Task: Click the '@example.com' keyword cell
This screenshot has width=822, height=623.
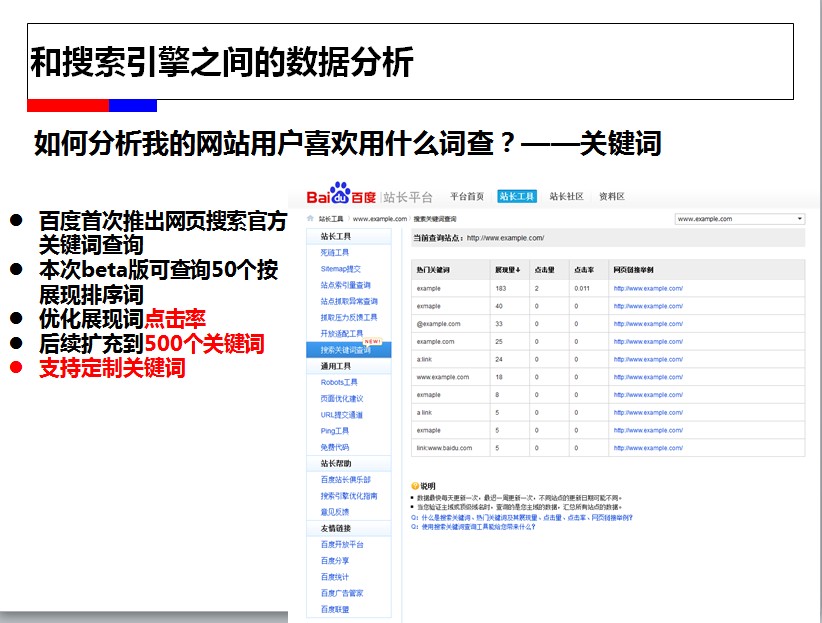Action: pyautogui.click(x=438, y=324)
